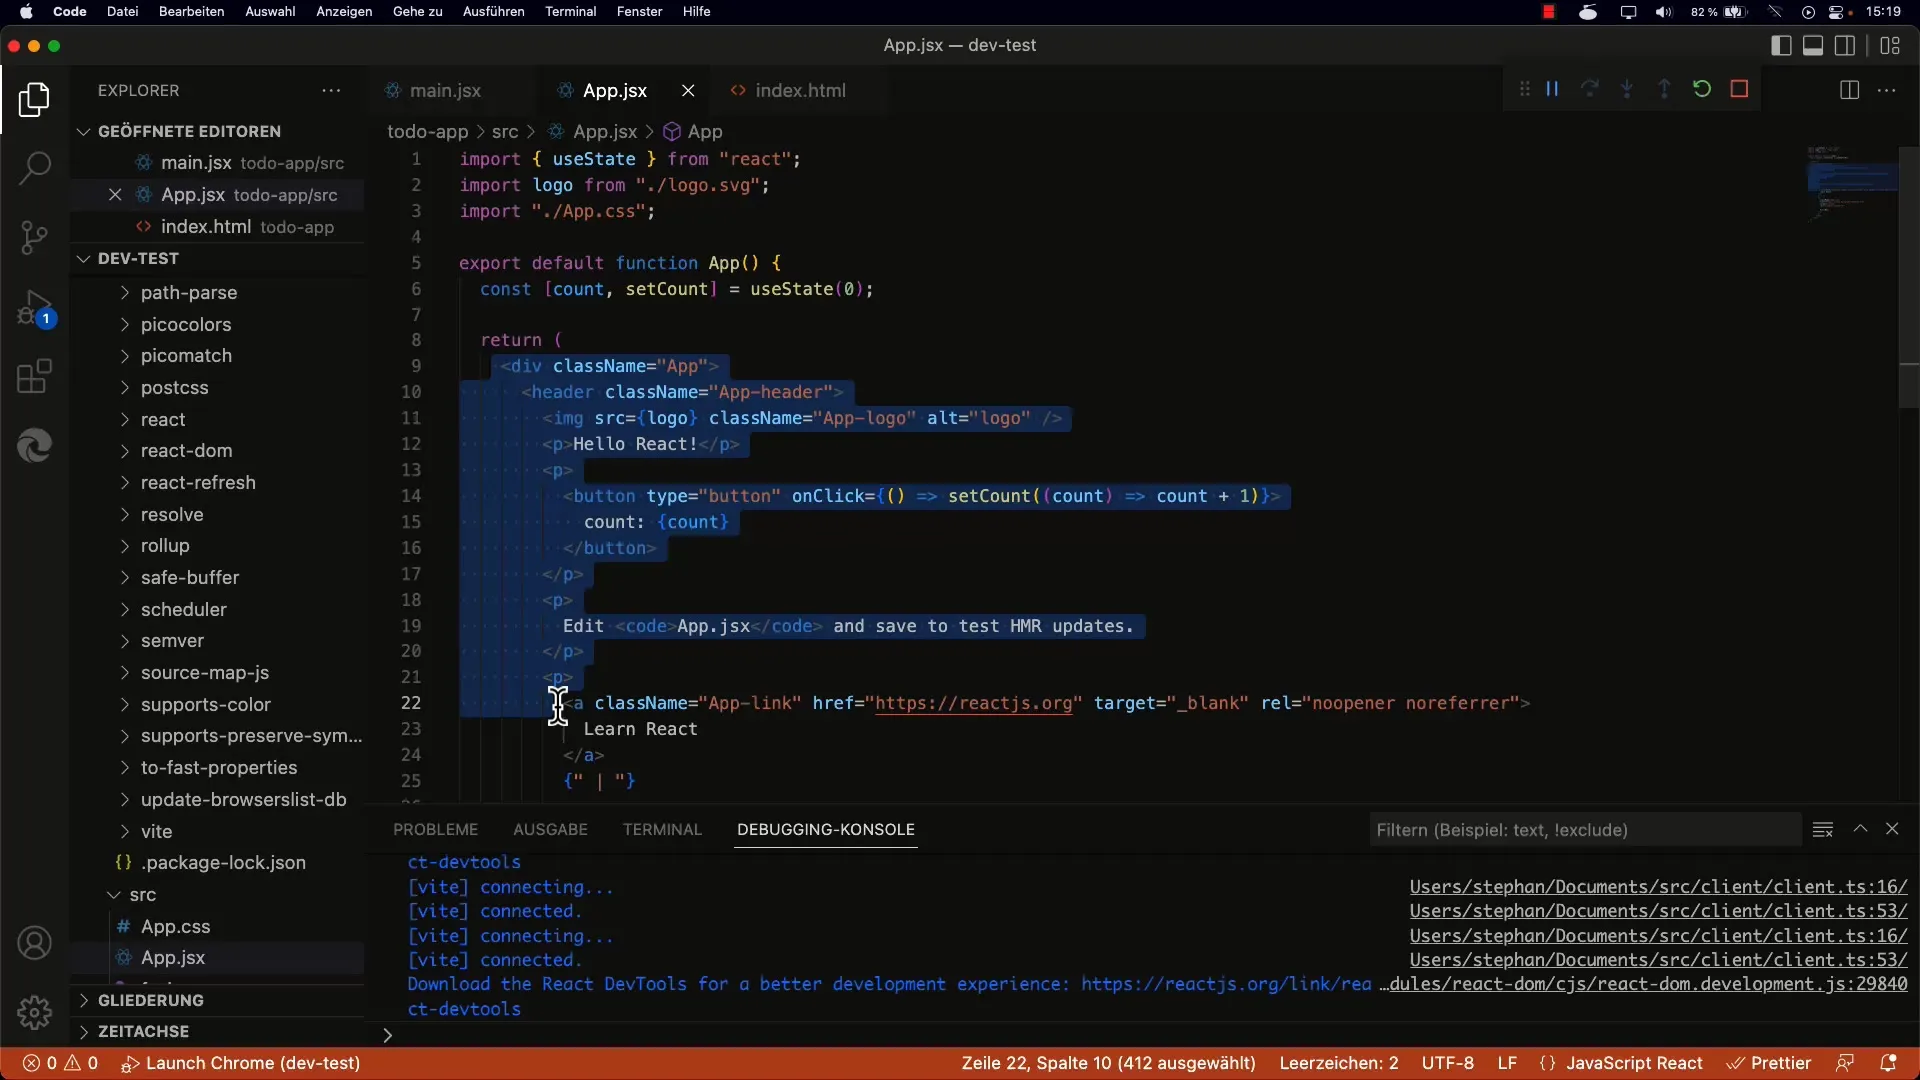
Task: Select the DEBUGGING-KONSOLE tab
Action: click(825, 829)
